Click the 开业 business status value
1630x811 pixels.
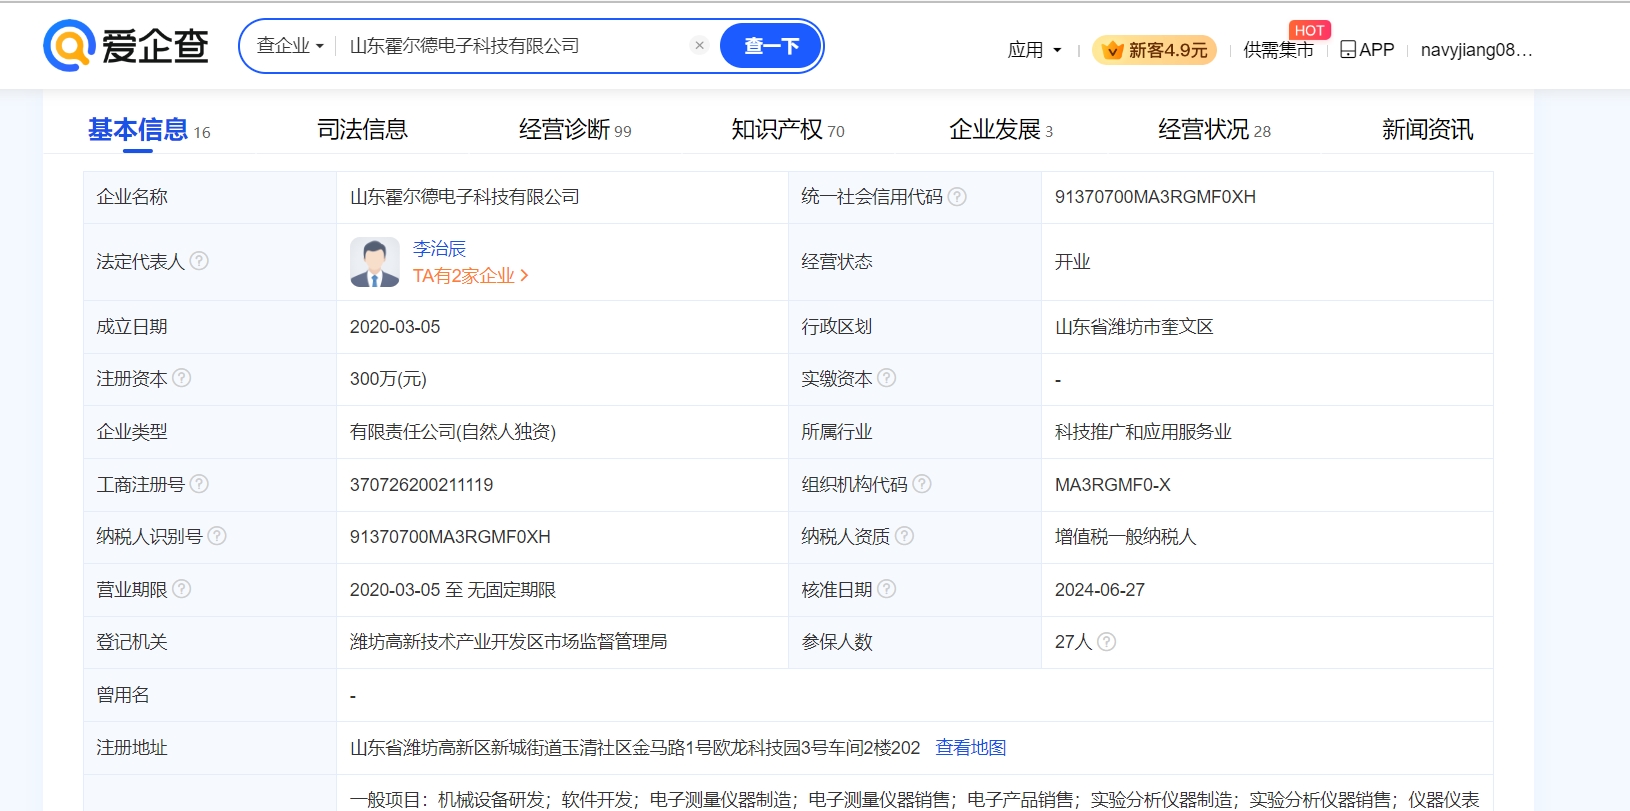pyautogui.click(x=1072, y=262)
